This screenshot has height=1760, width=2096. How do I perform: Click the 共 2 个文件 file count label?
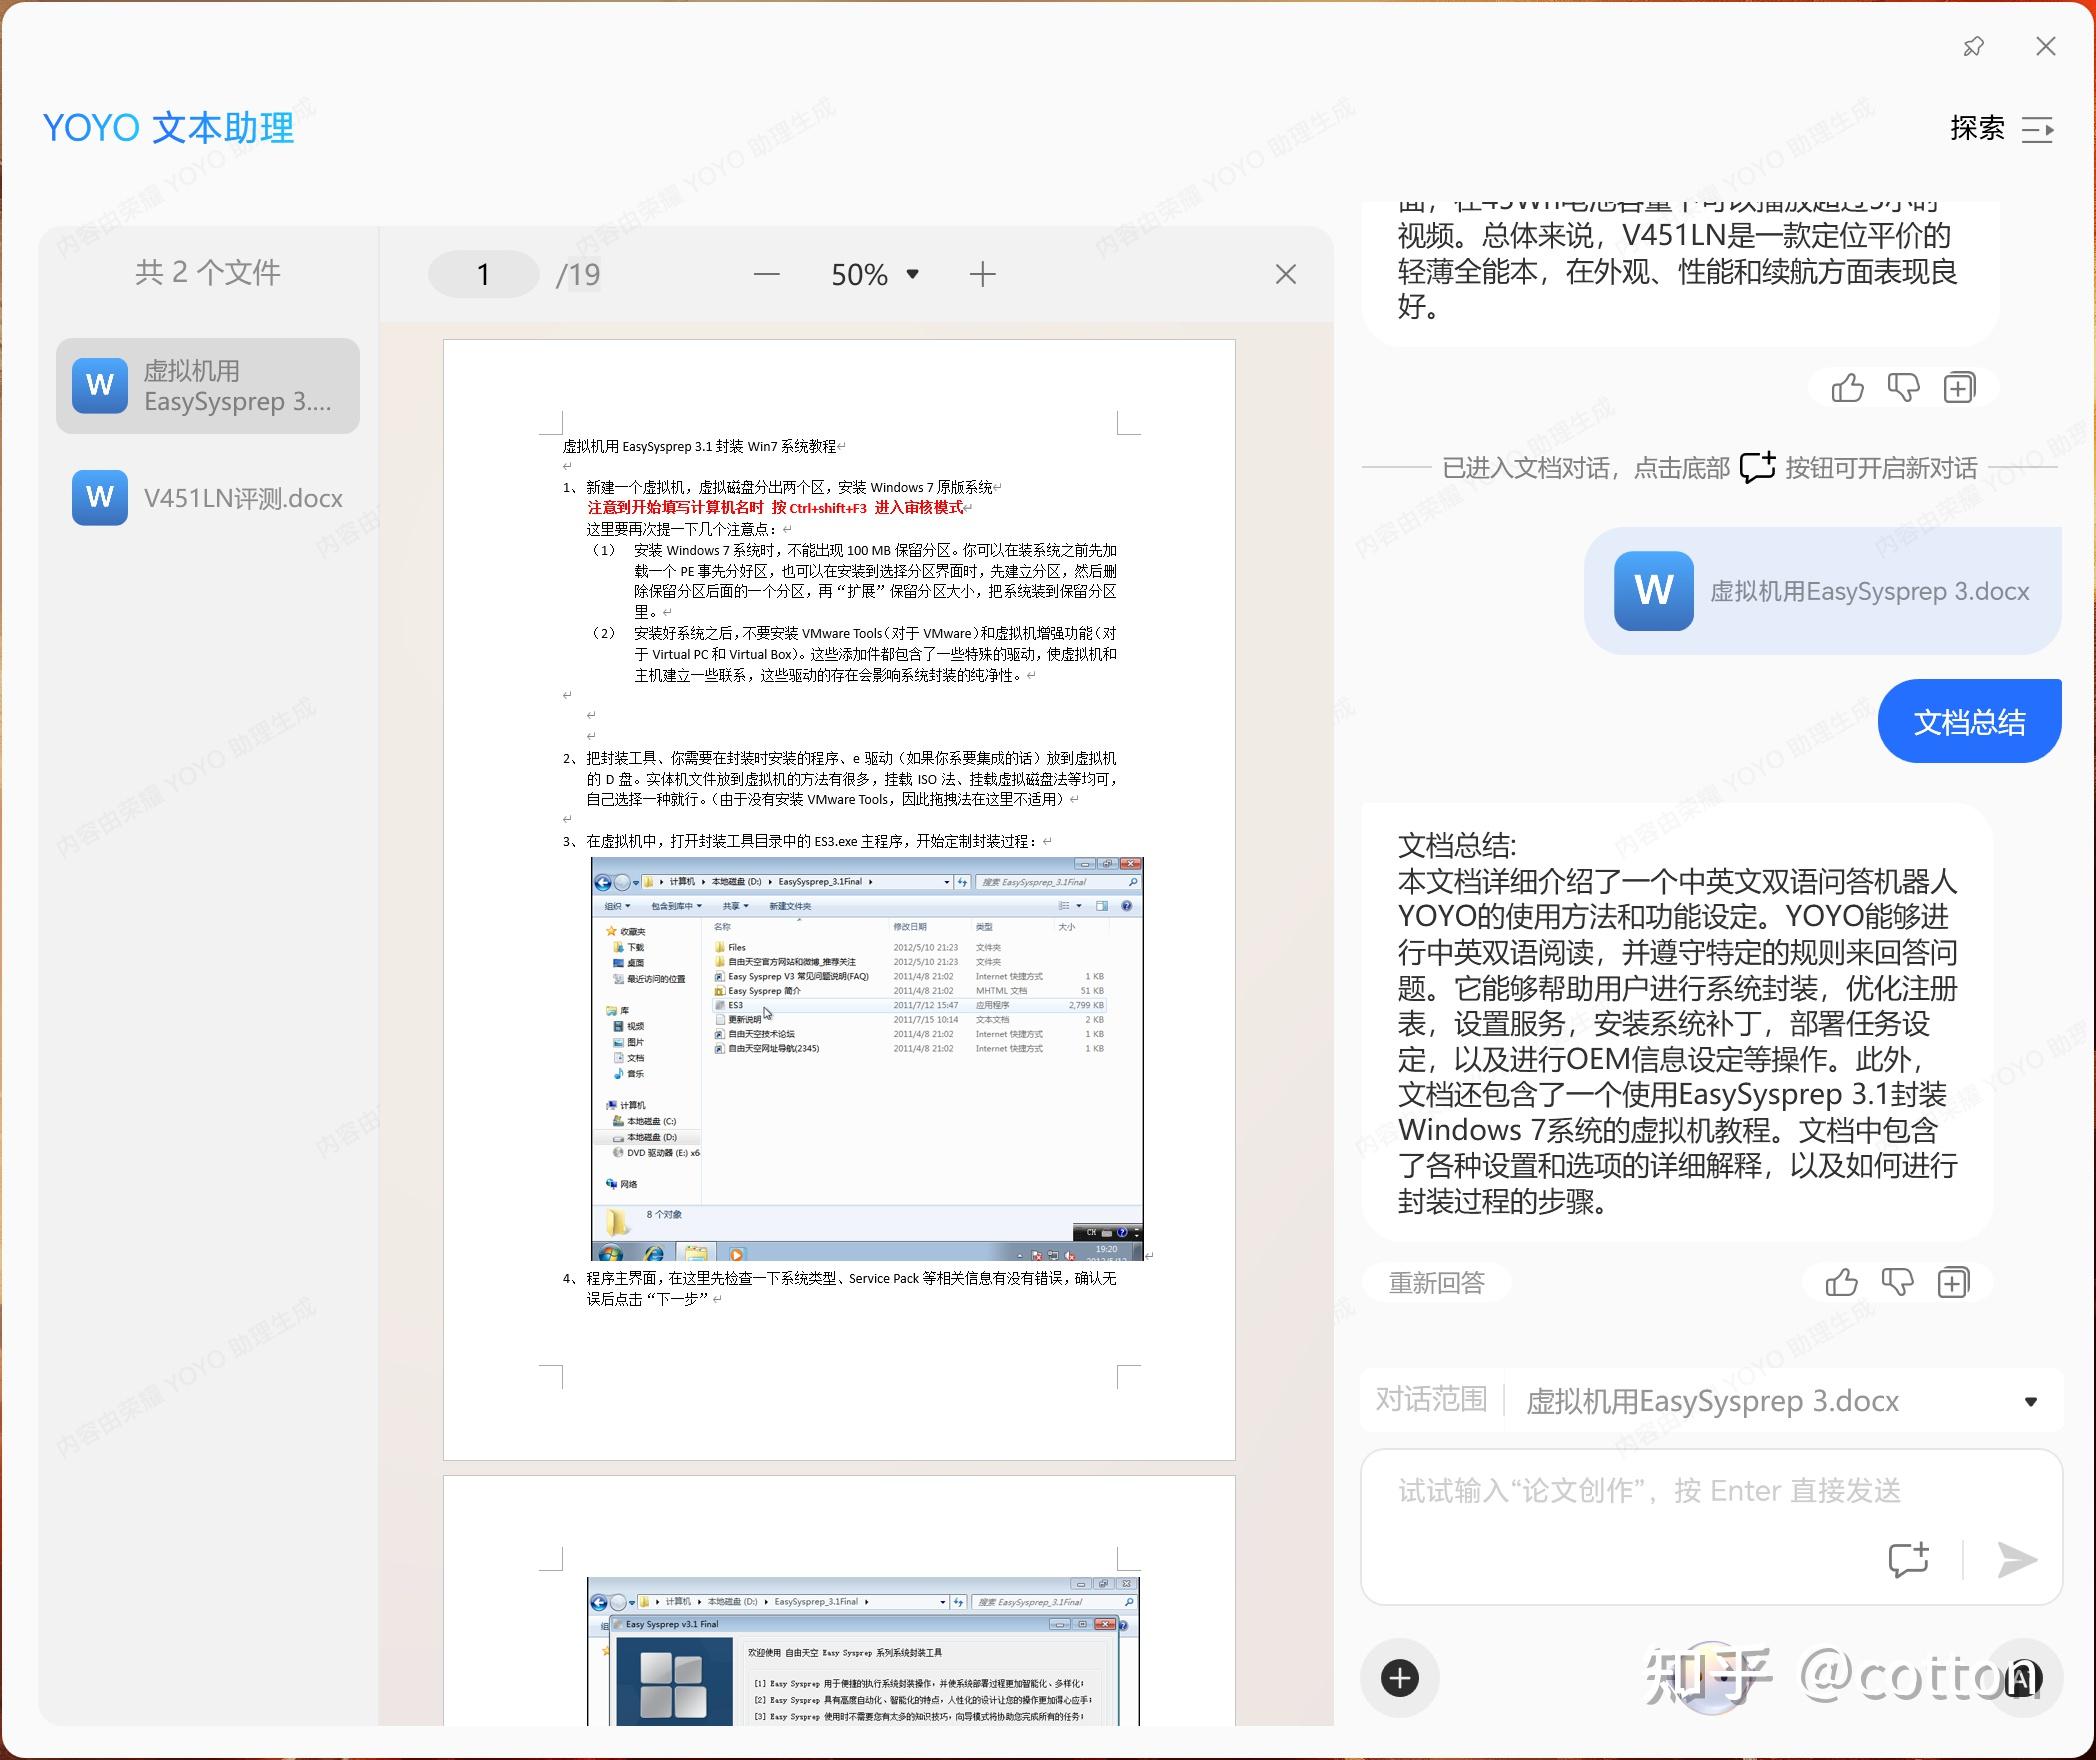tap(208, 272)
